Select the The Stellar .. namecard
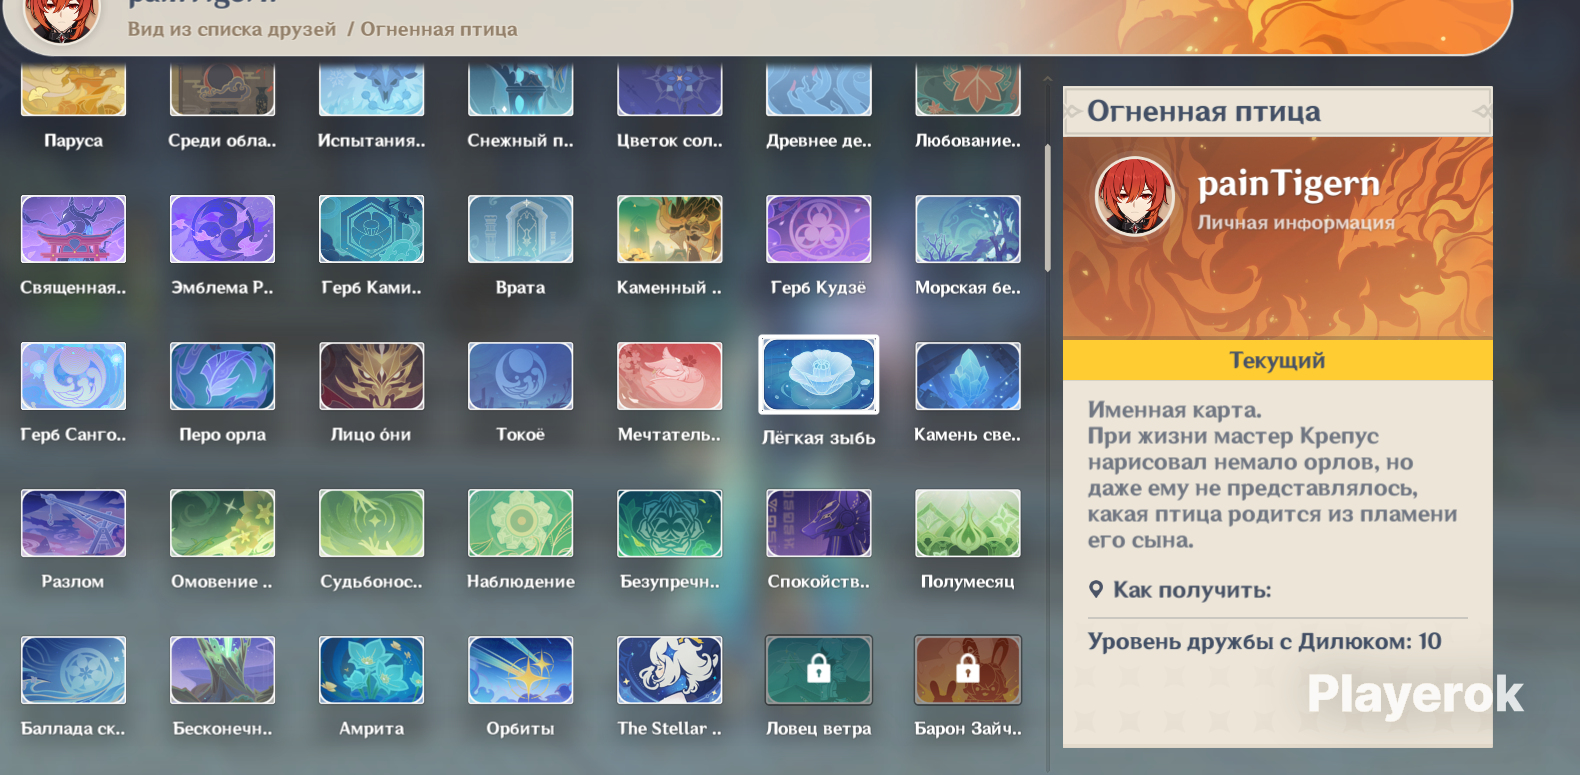The image size is (1580, 775). [x=669, y=670]
